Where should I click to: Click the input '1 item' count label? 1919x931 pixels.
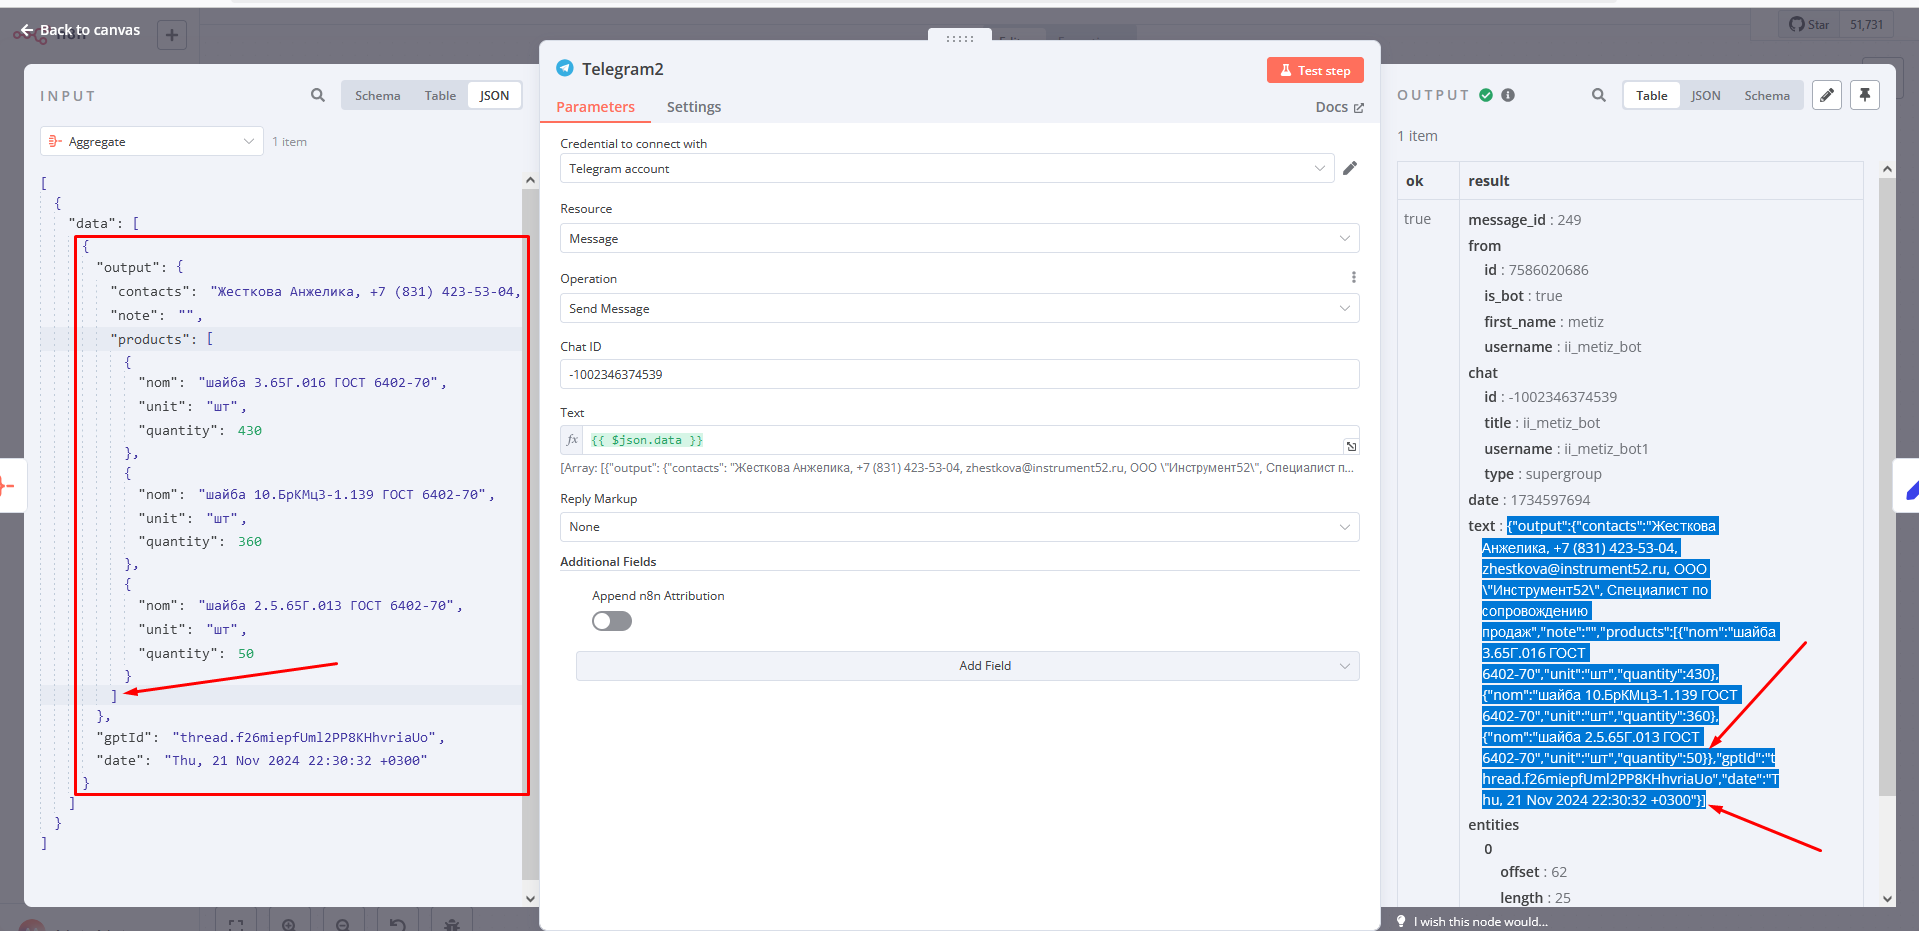(289, 142)
